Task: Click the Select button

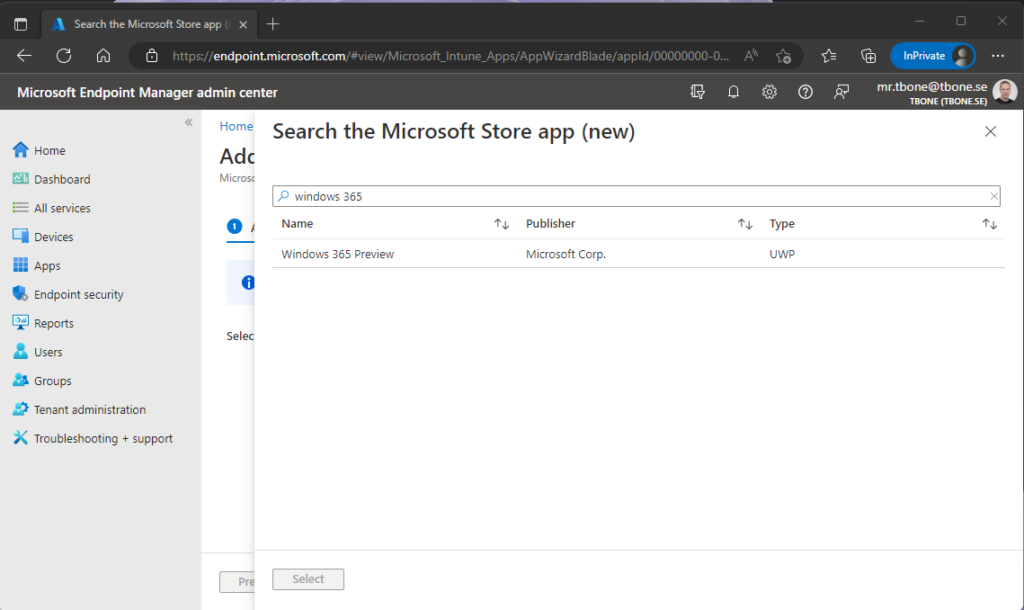Action: click(308, 579)
